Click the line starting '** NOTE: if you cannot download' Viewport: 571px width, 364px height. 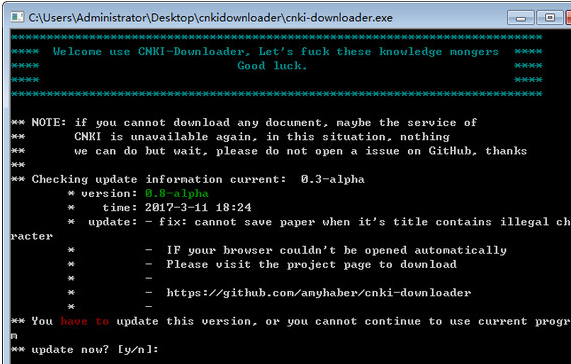[244, 123]
